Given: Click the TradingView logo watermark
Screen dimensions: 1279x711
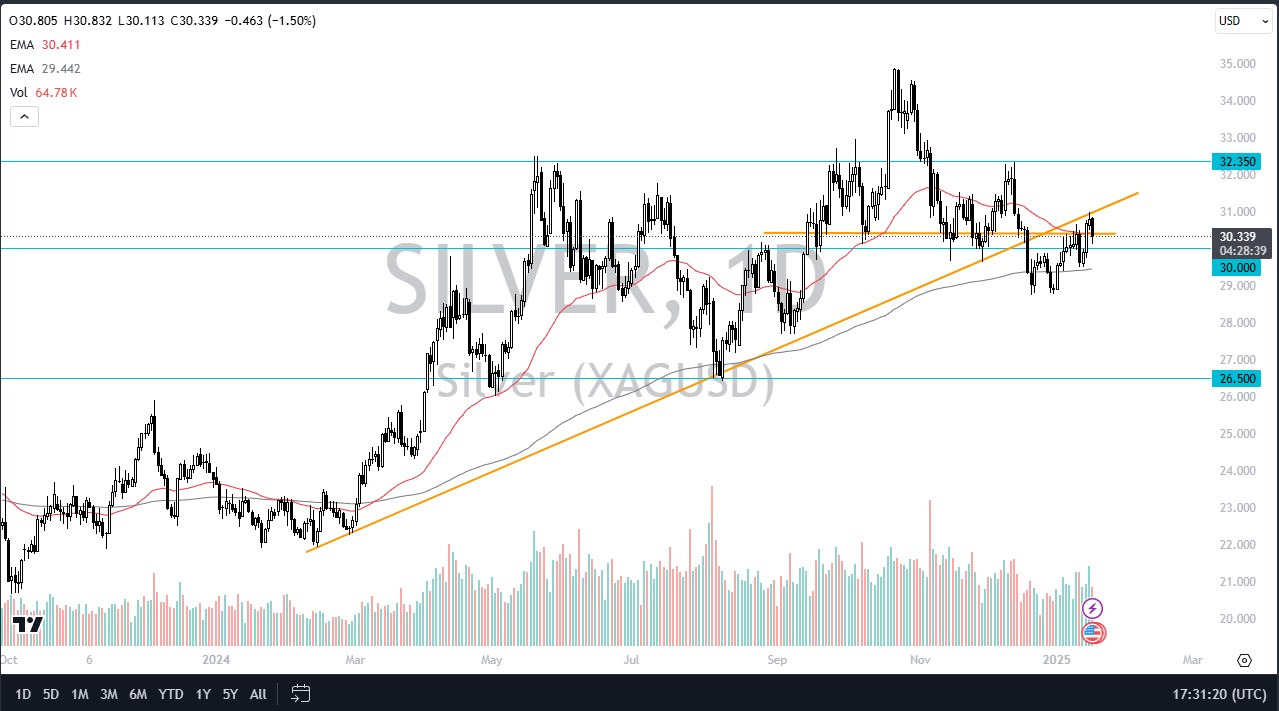Looking at the screenshot, I should click(x=28, y=623).
